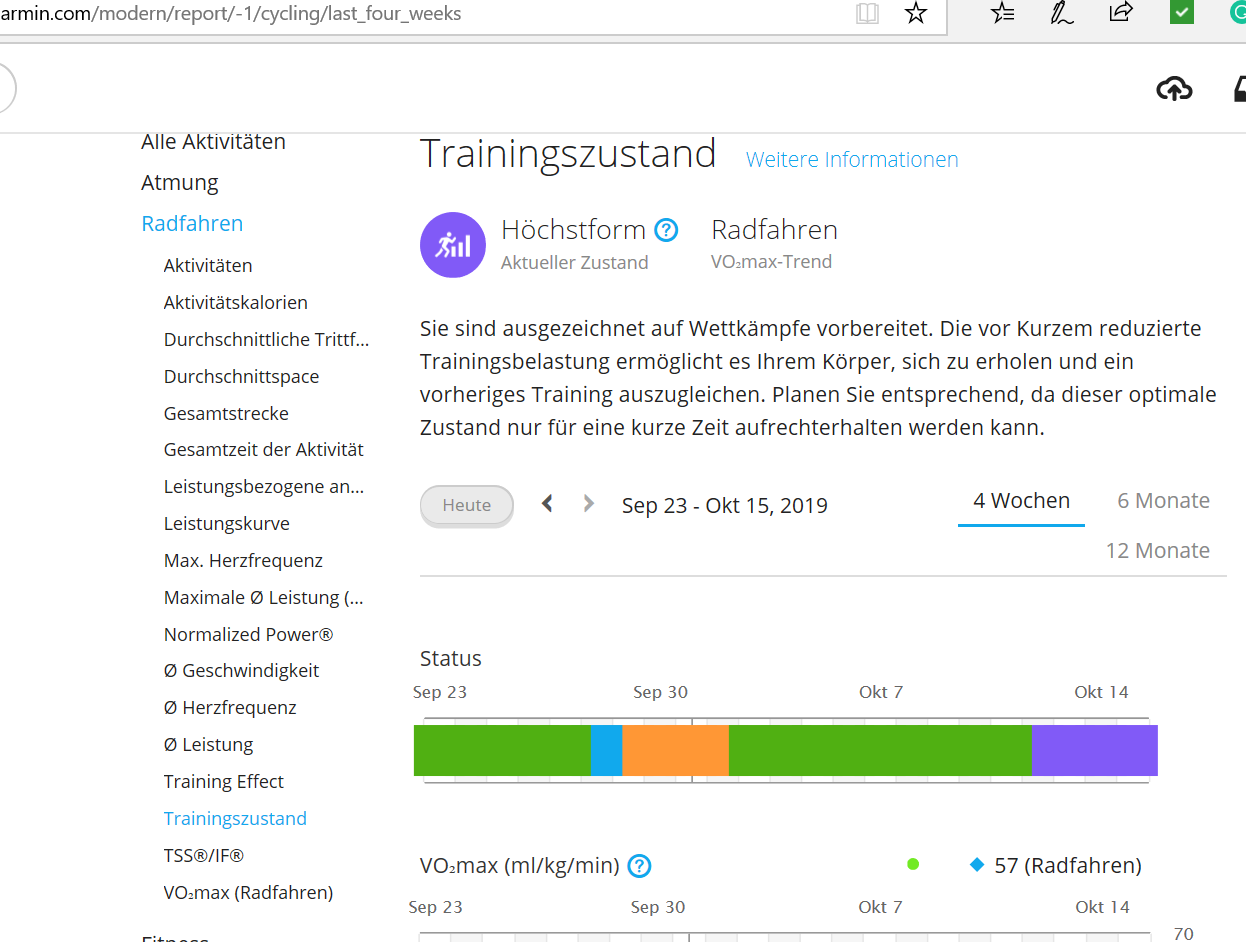Open the Leistungskurve report
1246x942 pixels.
click(227, 524)
